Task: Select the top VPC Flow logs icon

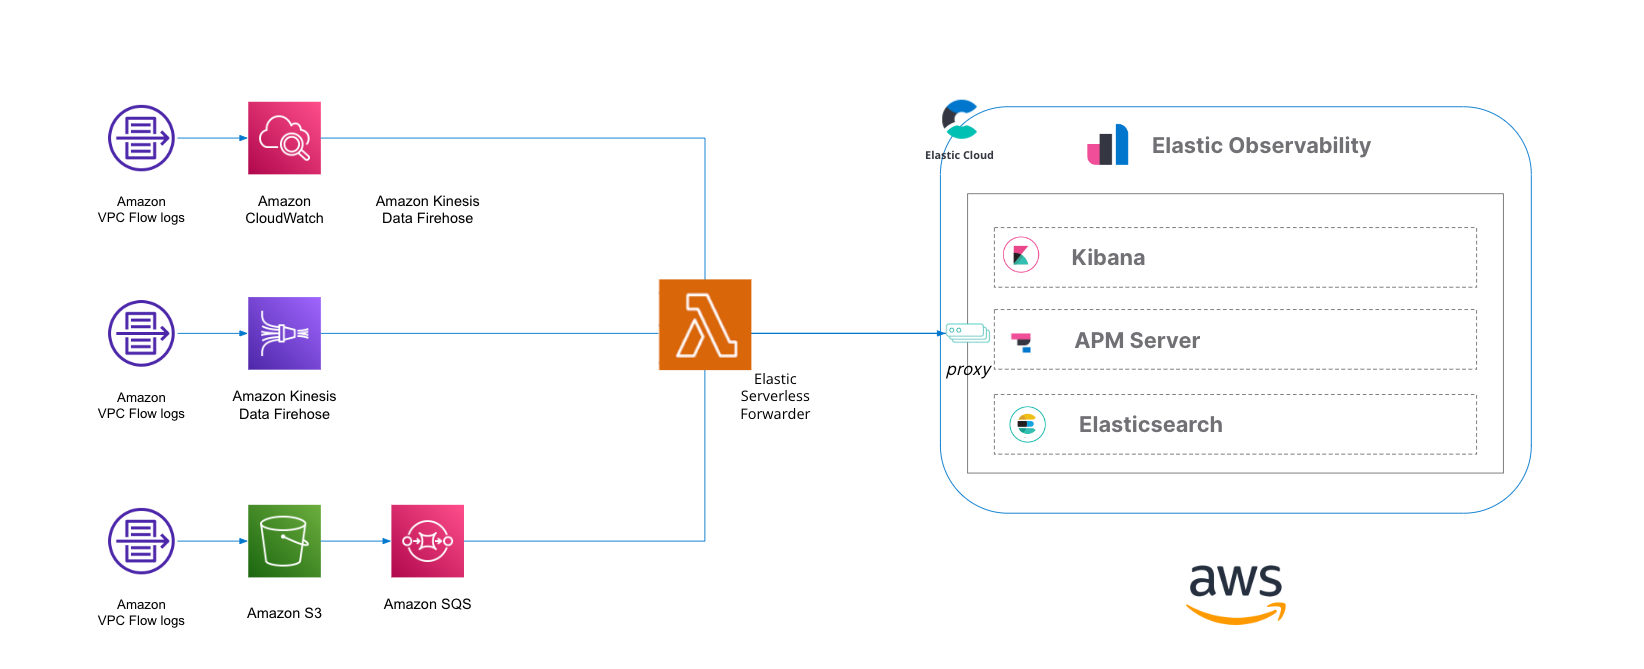Action: 141,138
